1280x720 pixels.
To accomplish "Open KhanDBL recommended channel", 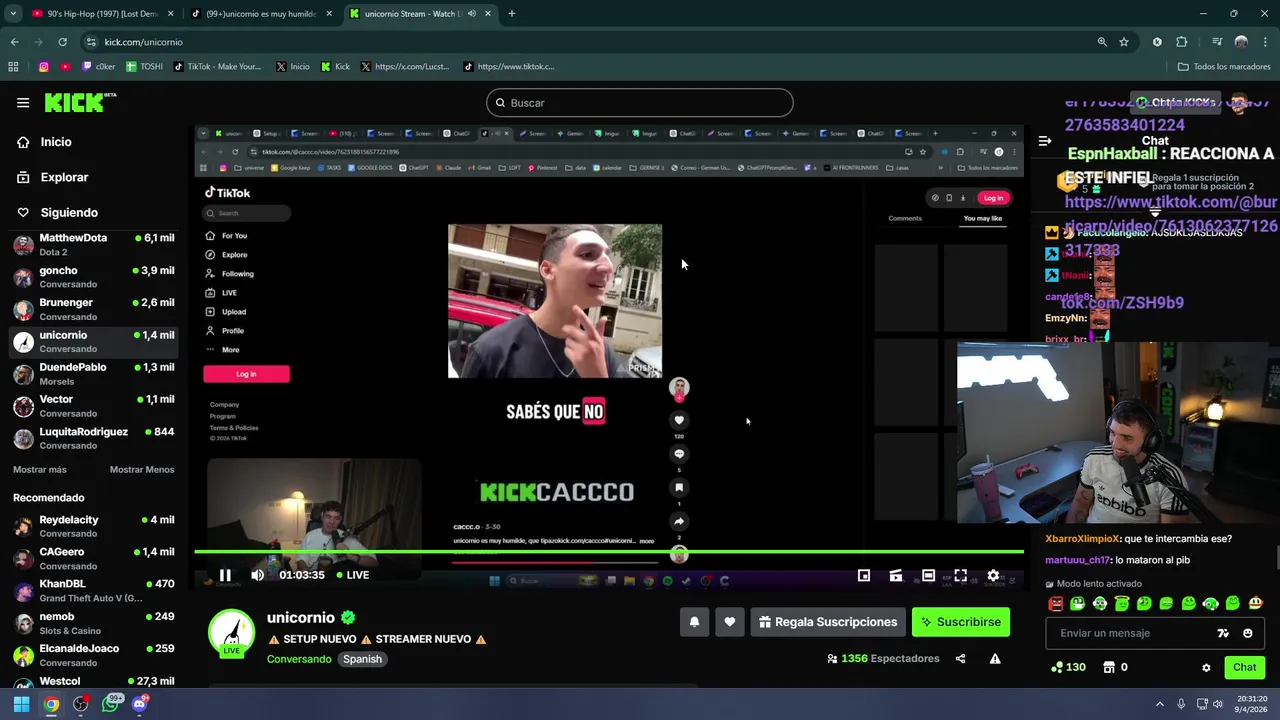I will (95, 590).
